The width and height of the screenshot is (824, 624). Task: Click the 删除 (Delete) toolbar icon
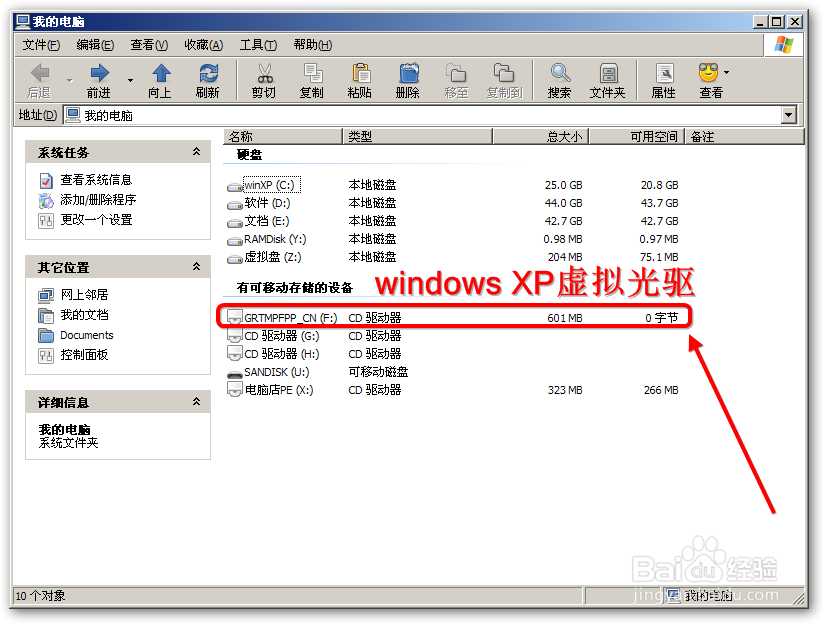click(x=408, y=80)
